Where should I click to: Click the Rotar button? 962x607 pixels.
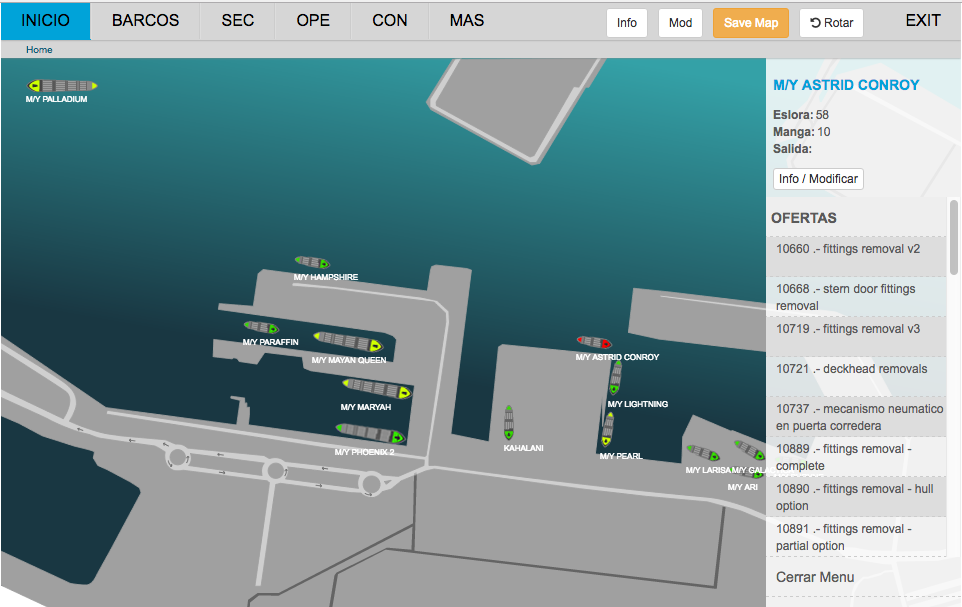coord(831,23)
